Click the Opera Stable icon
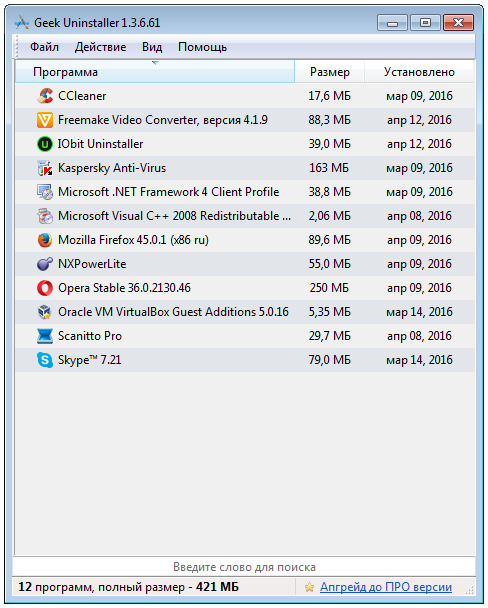The image size is (488, 608). coord(45,288)
